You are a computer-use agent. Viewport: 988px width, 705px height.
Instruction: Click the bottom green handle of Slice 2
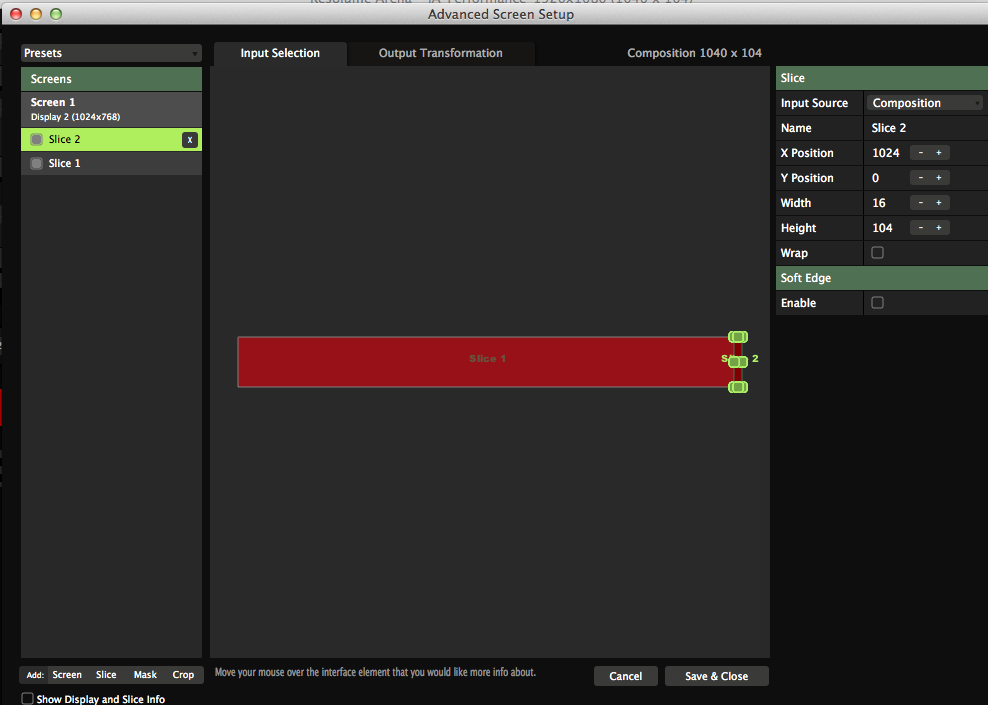(x=738, y=387)
